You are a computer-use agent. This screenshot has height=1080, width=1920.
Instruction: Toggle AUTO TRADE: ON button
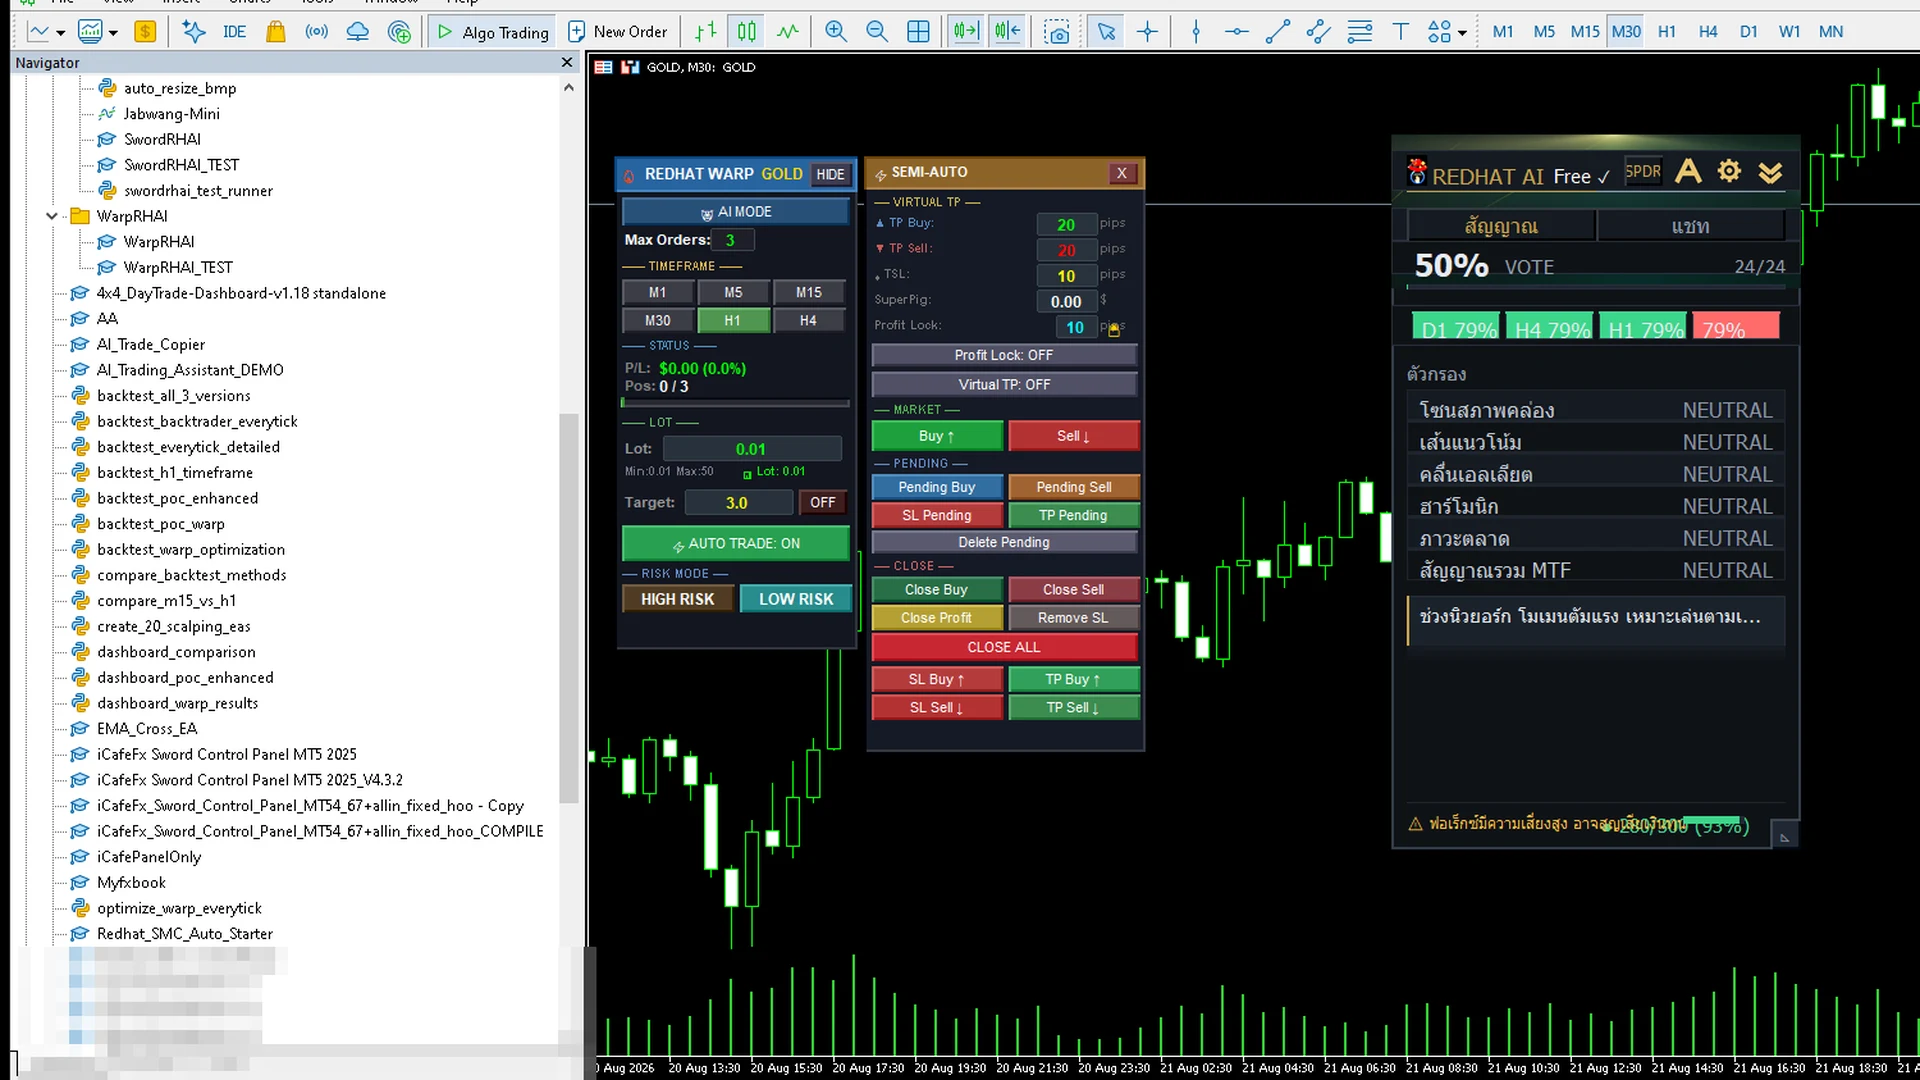[x=736, y=543]
